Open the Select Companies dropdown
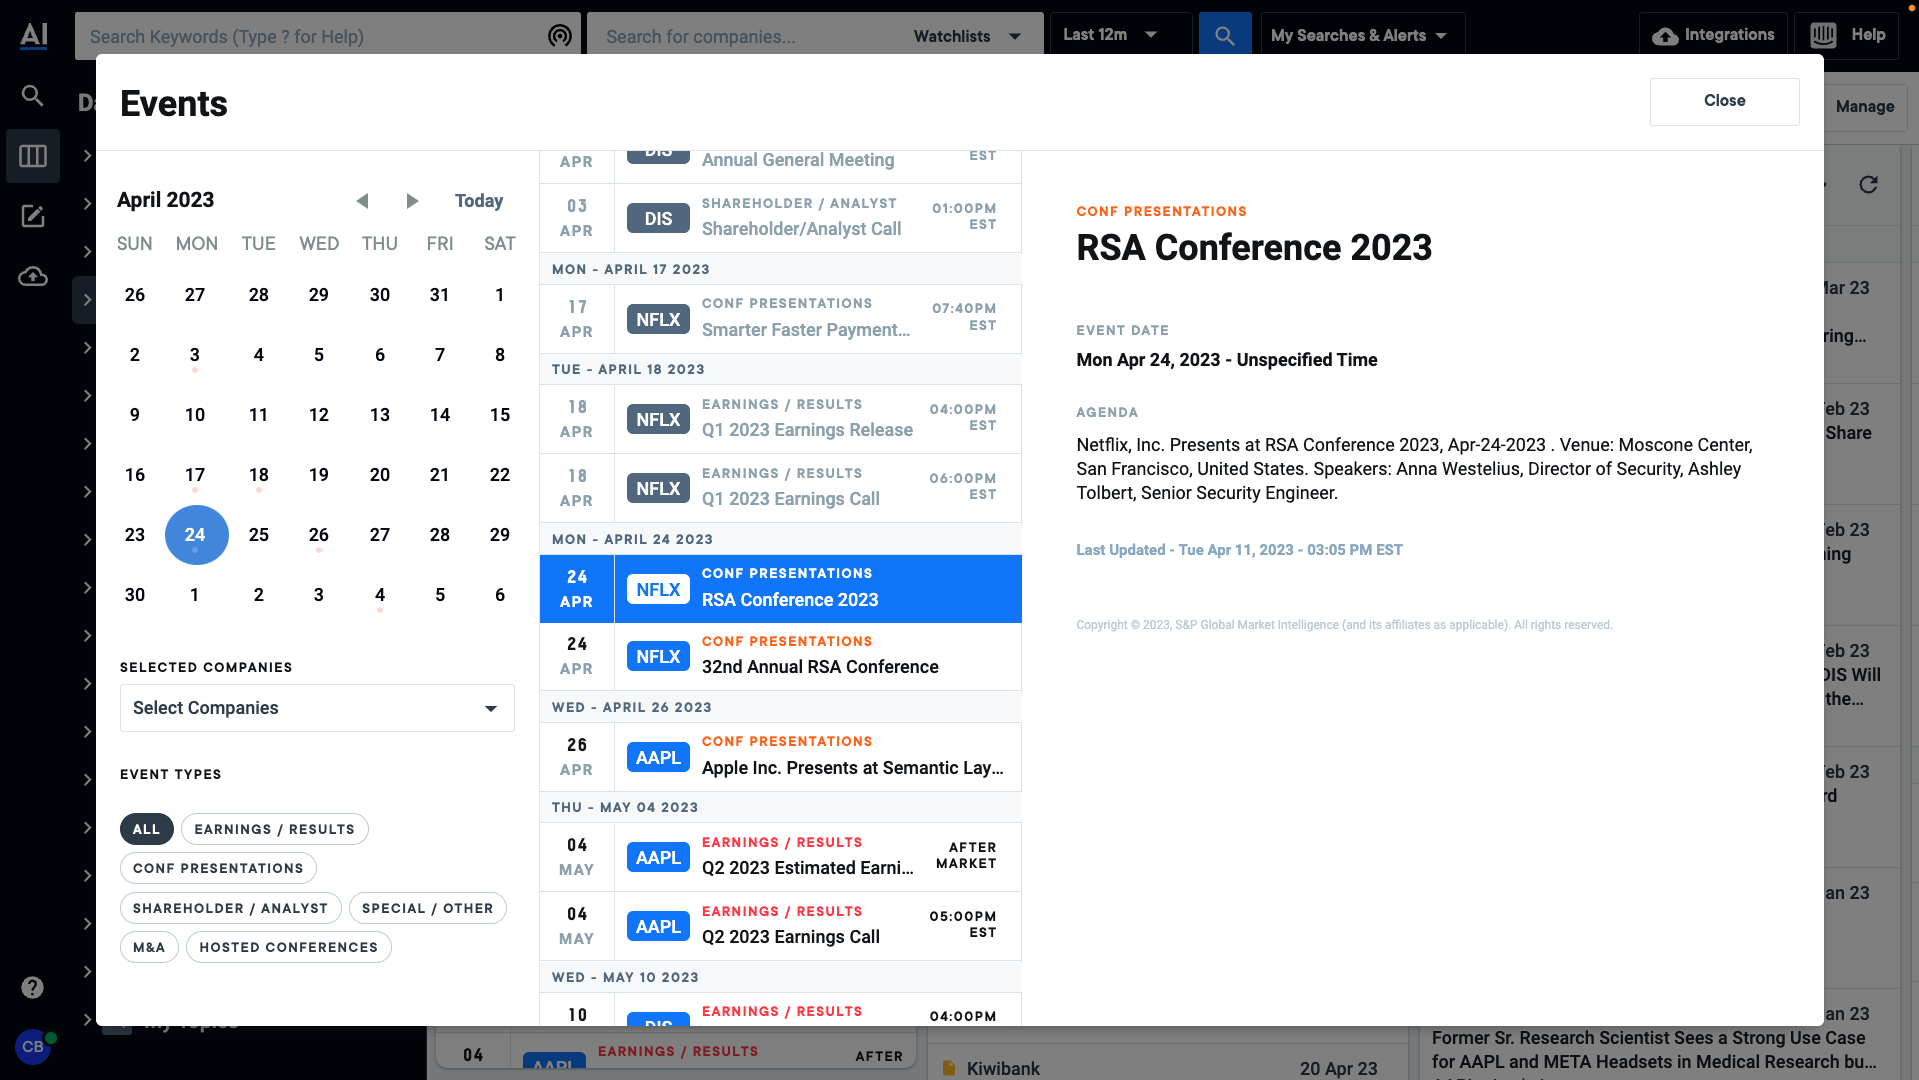The image size is (1919, 1080). (317, 708)
